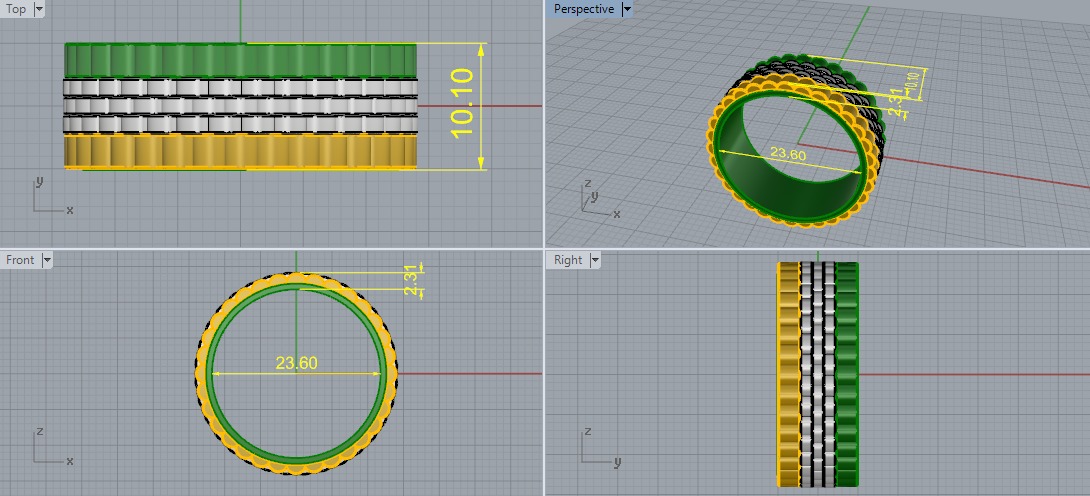This screenshot has width=1090, height=496.
Task: Activate the Front viewport title
Action: tap(20, 260)
